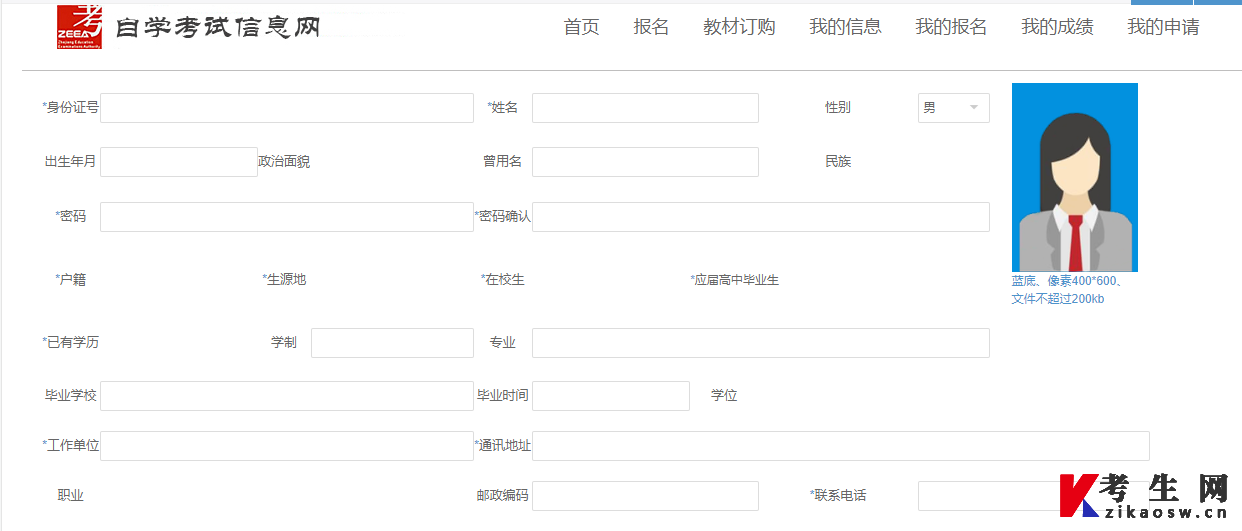This screenshot has height=531, width=1242.
Task: Select the 邮政编码 input box
Action: pyautogui.click(x=645, y=496)
